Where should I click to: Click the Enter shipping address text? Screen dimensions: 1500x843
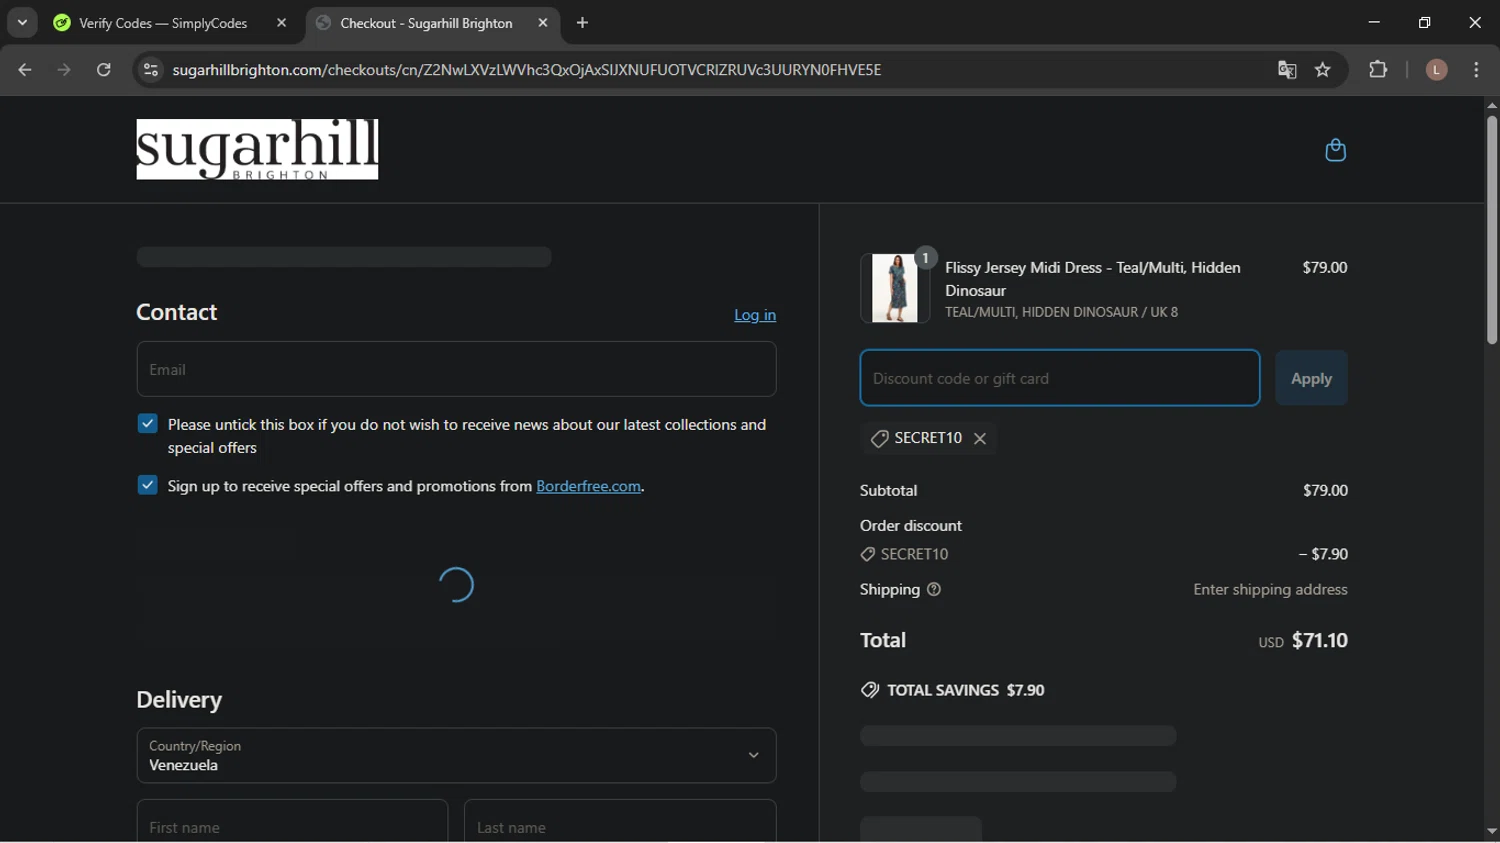coord(1270,589)
